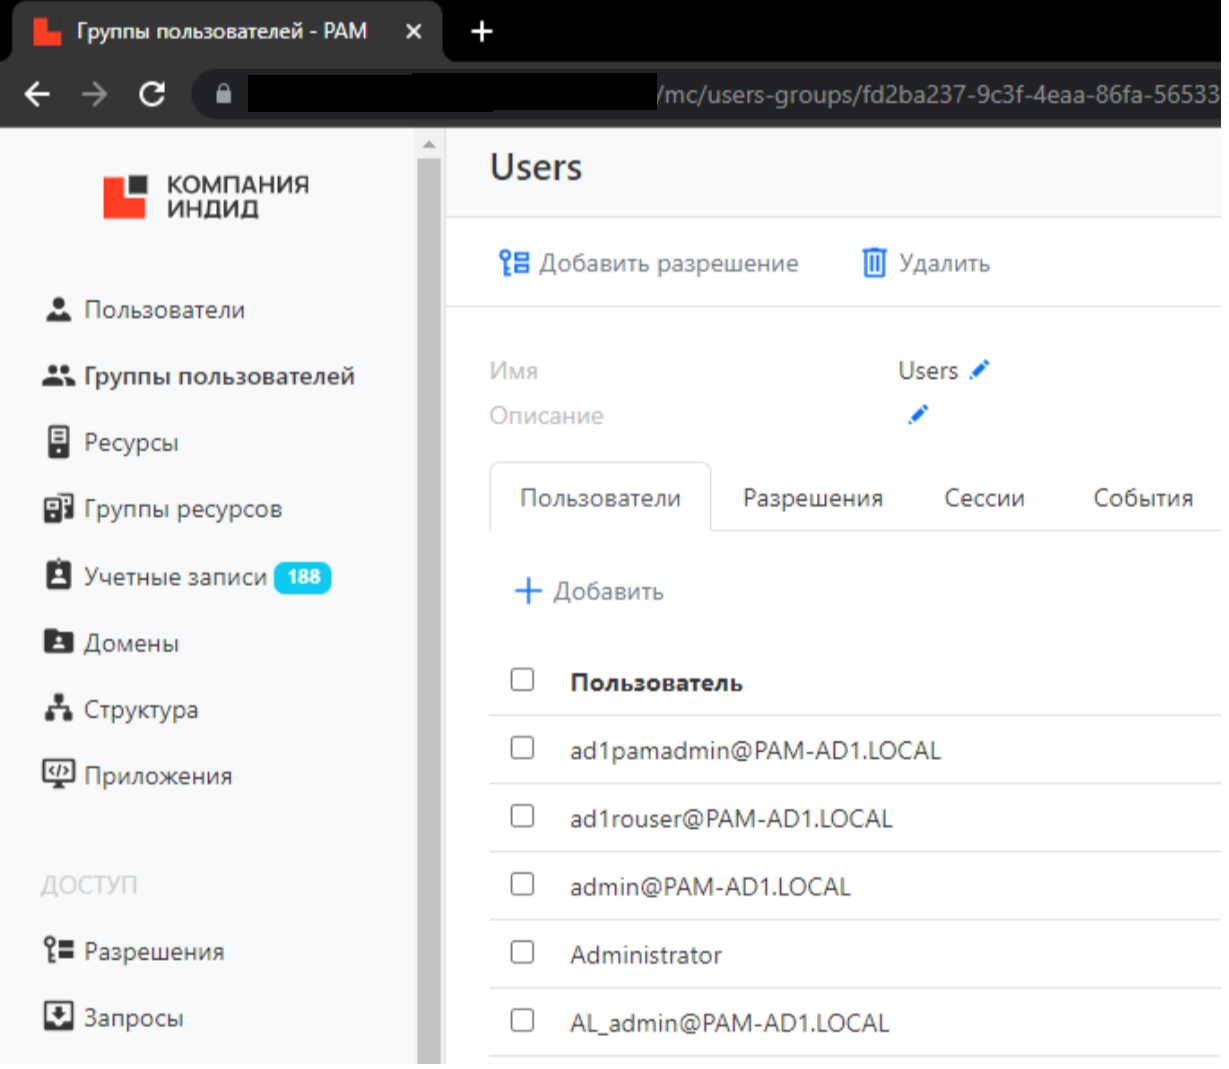Reload the page with browser refresh button

pos(152,95)
